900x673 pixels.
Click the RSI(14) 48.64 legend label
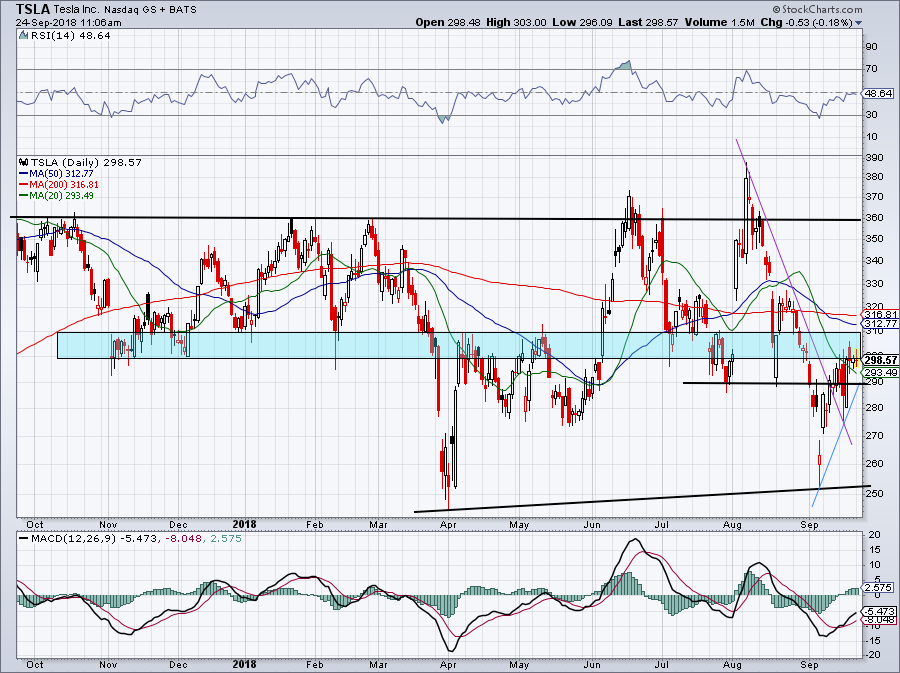coord(71,35)
